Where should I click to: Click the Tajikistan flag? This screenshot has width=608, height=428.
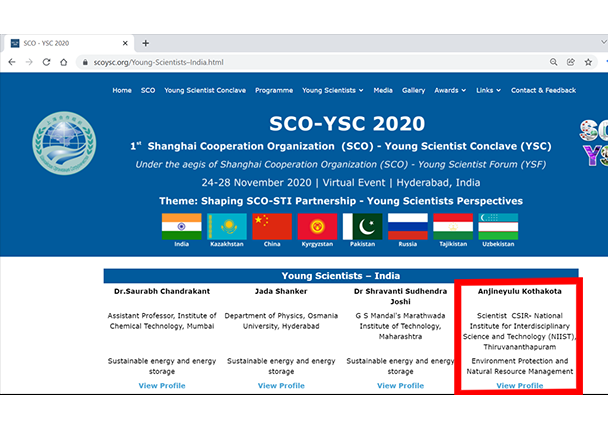[453, 226]
